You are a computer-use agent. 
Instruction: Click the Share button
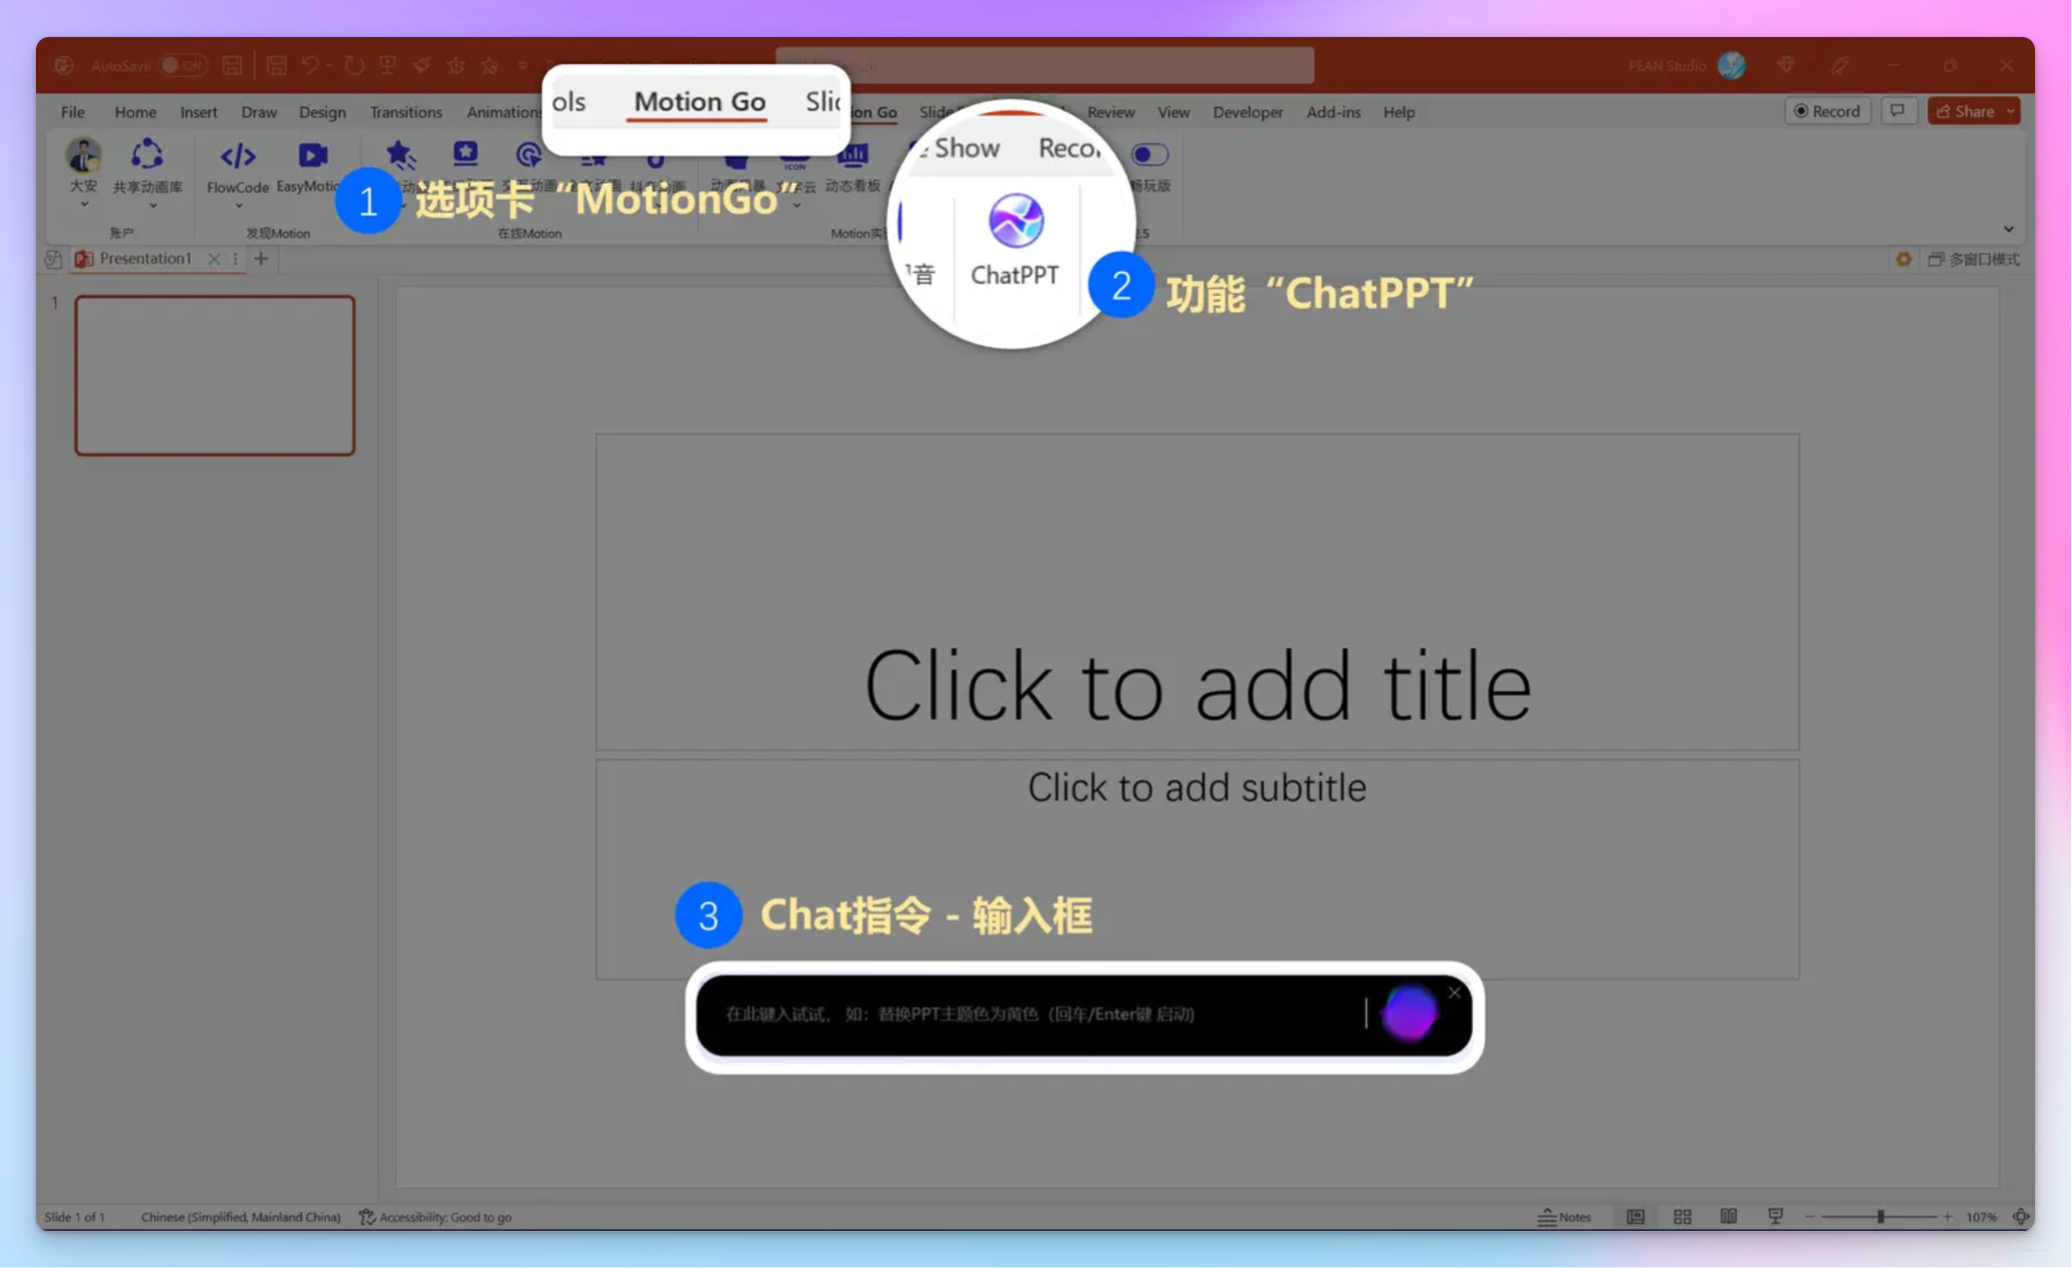coord(1969,110)
